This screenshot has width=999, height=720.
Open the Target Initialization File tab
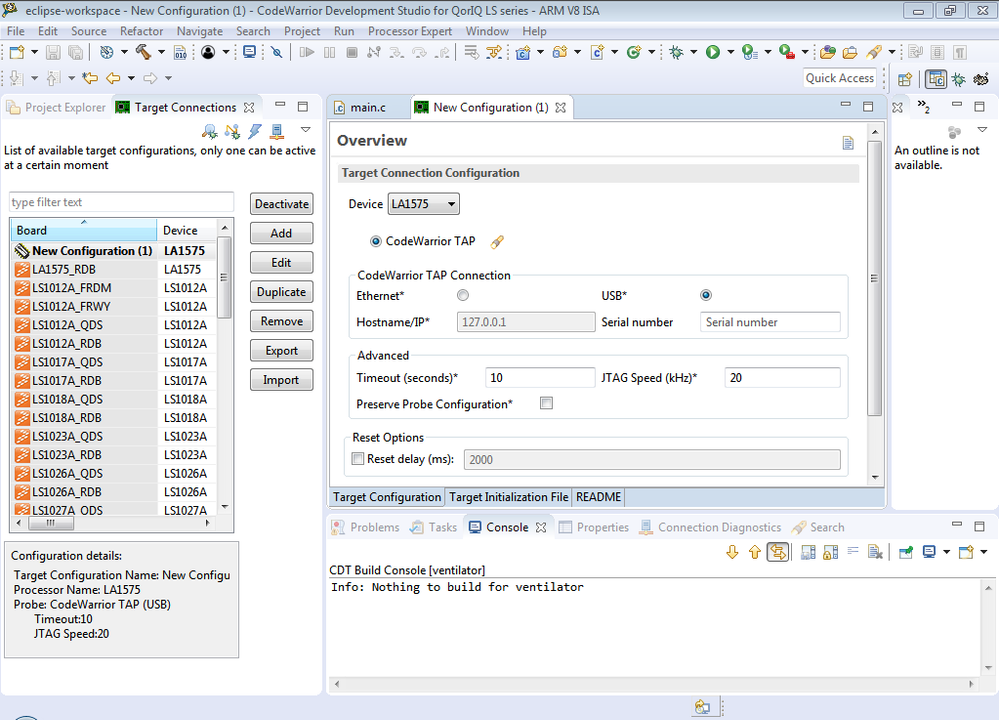[x=508, y=497]
